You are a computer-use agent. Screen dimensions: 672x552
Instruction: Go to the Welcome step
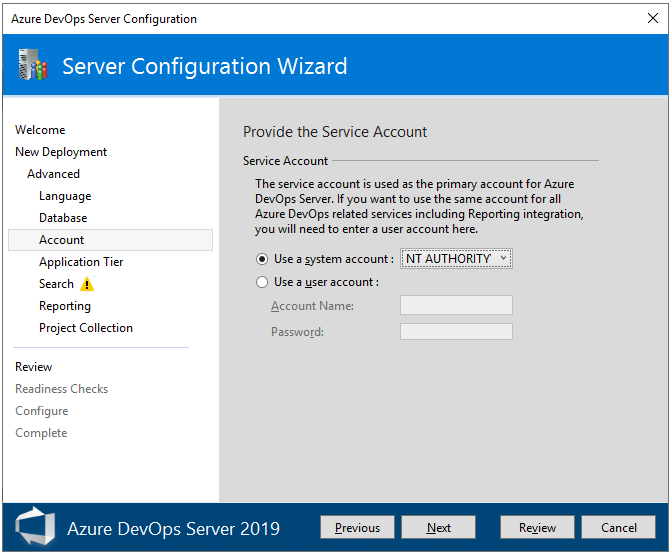(40, 130)
